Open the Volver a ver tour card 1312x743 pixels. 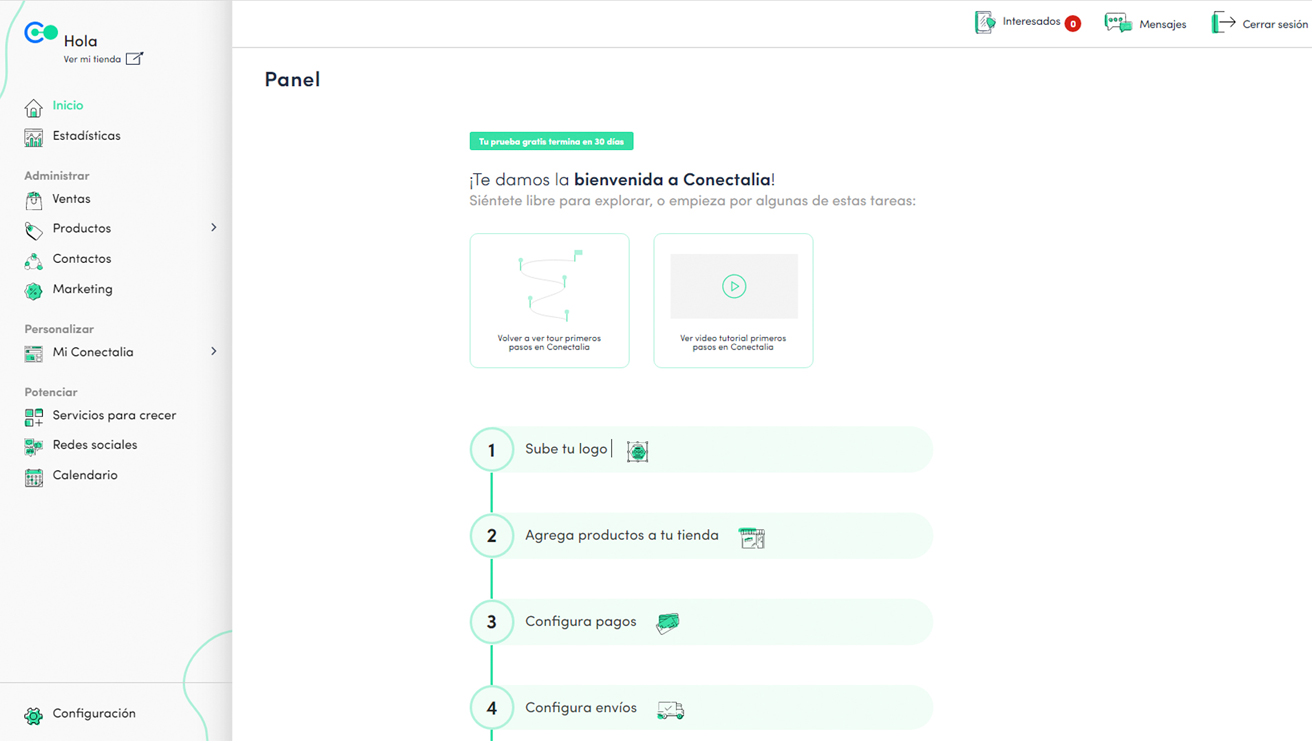pyautogui.click(x=549, y=301)
